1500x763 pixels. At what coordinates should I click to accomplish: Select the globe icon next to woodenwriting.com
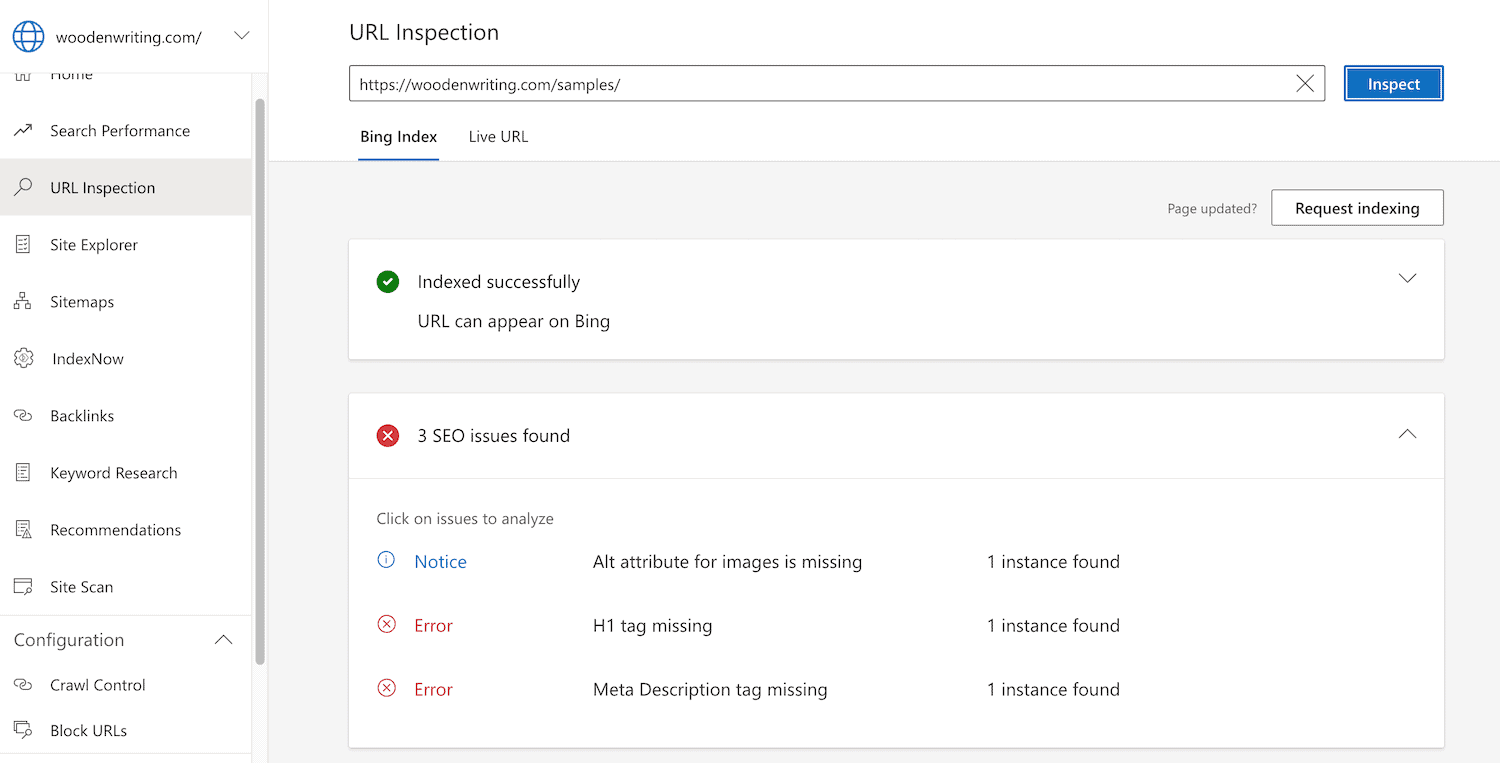click(x=27, y=36)
